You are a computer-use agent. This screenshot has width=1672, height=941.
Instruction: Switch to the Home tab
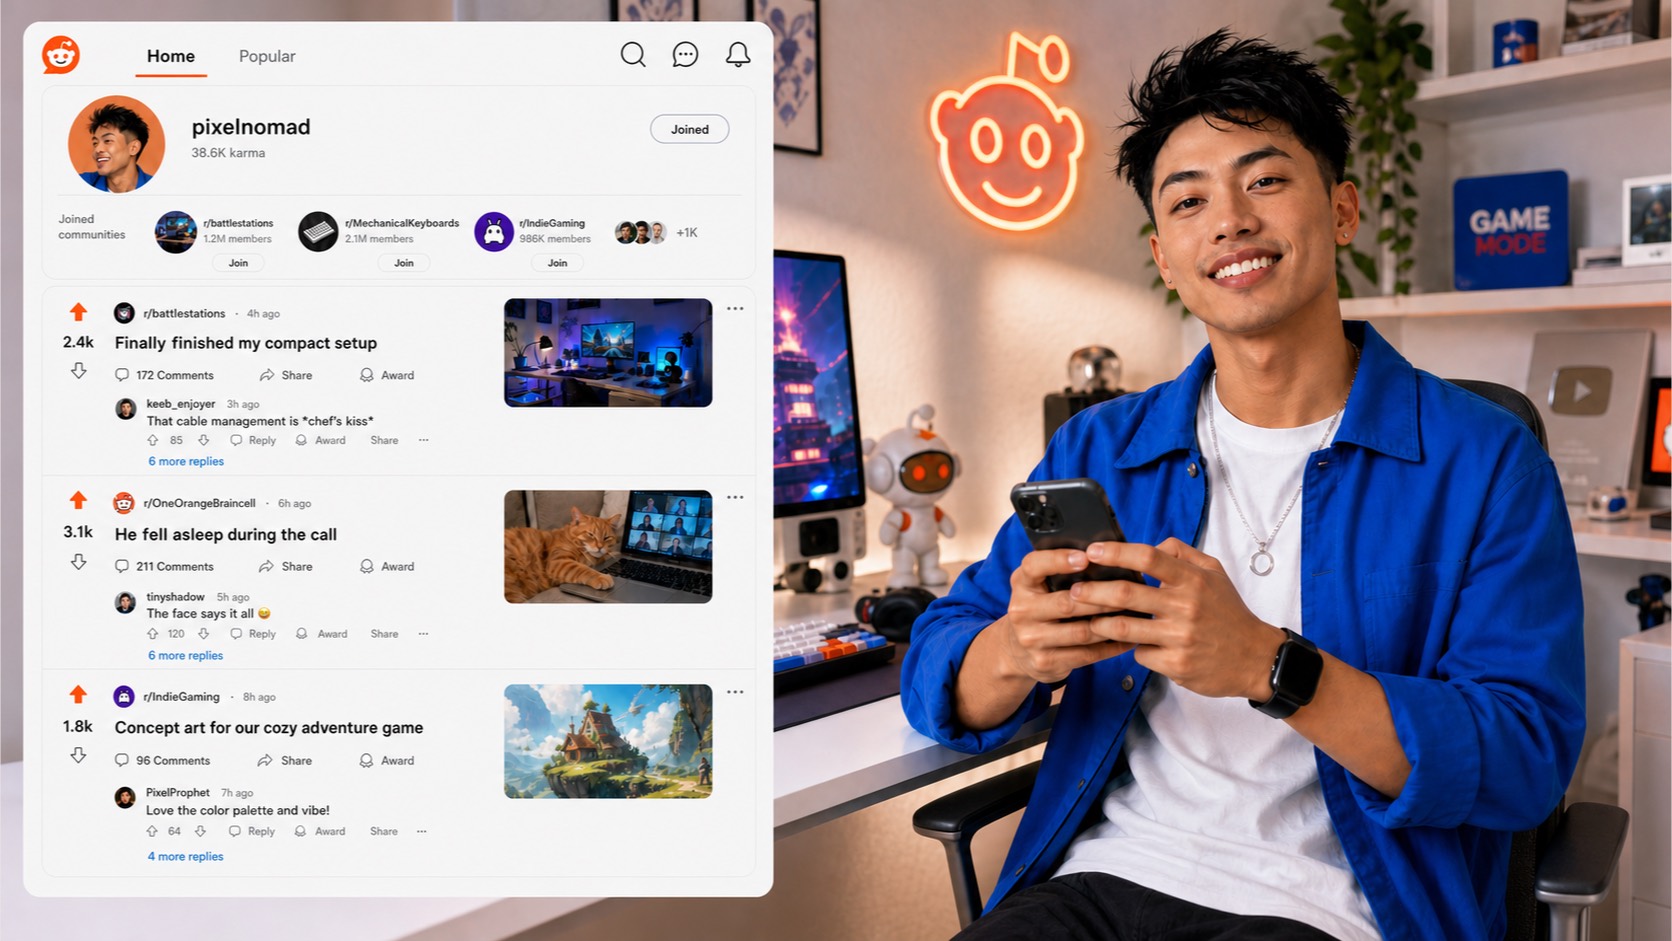tap(171, 56)
